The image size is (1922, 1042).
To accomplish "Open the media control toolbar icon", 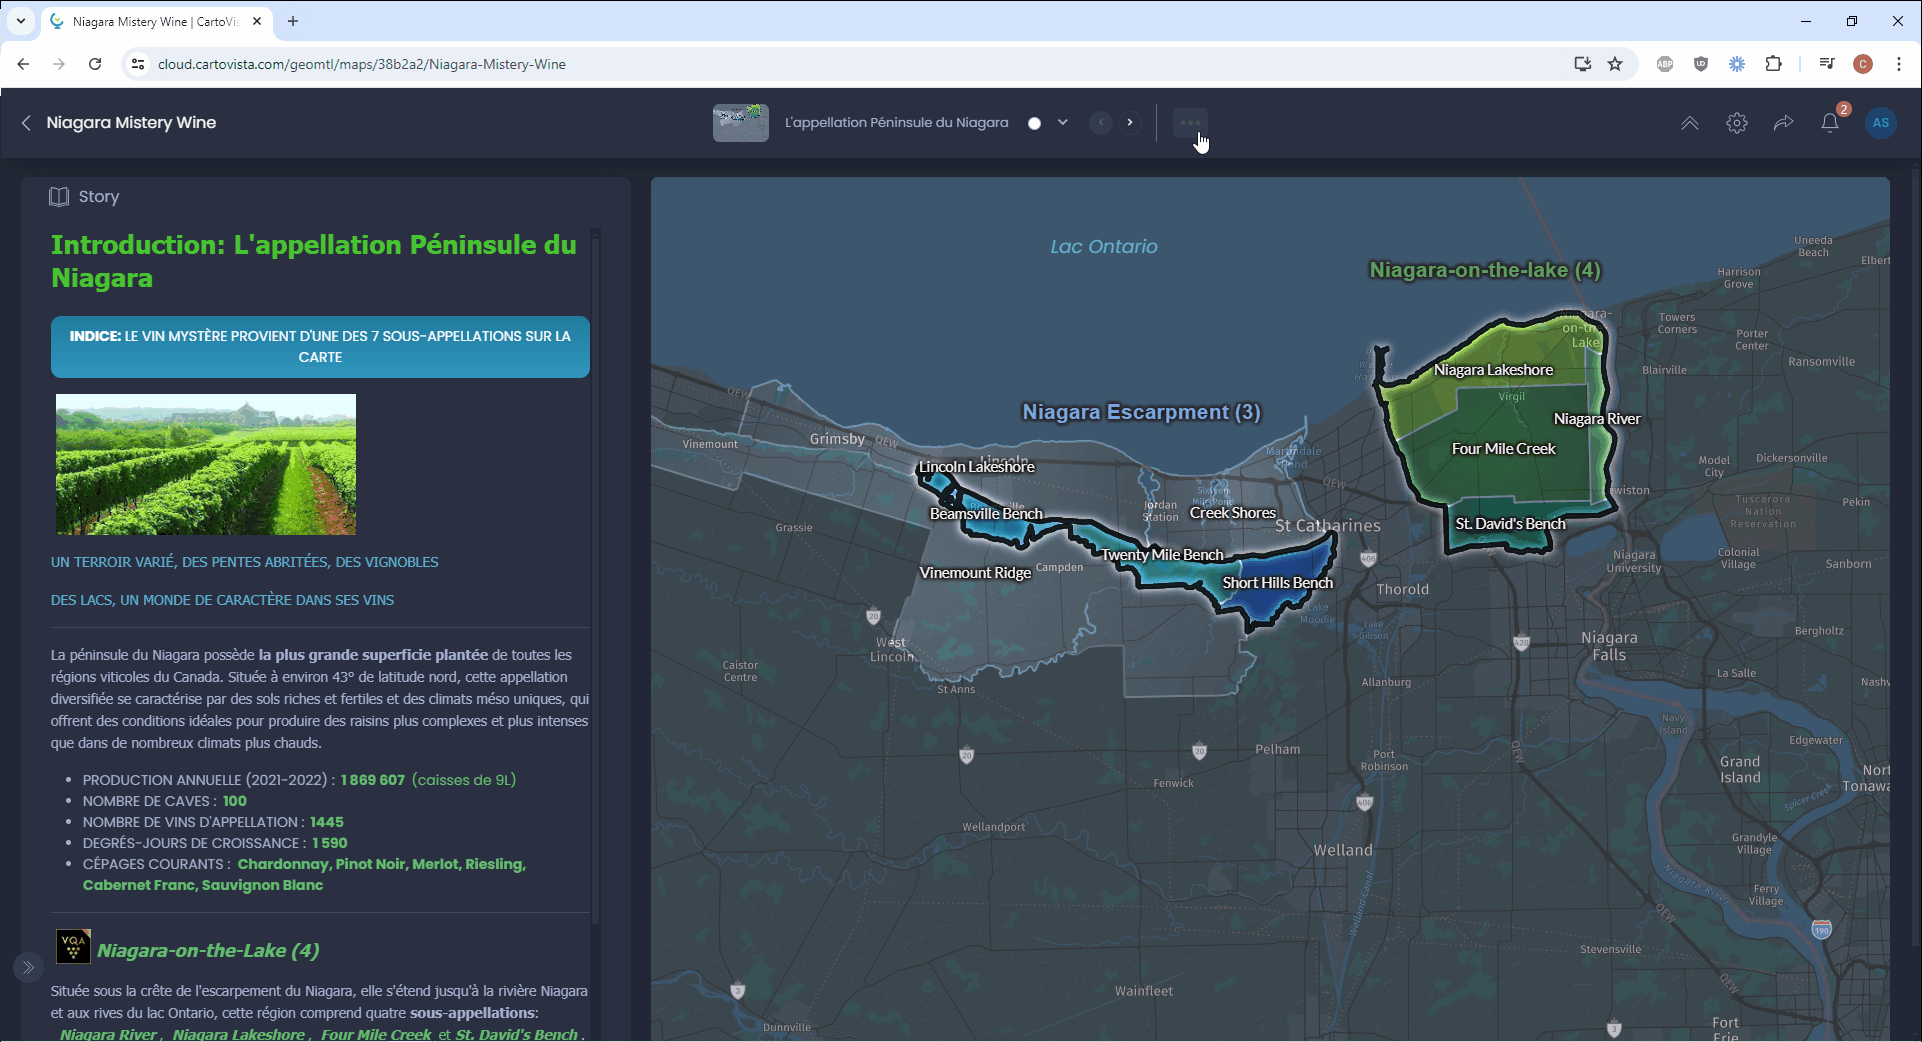I will coord(1827,64).
